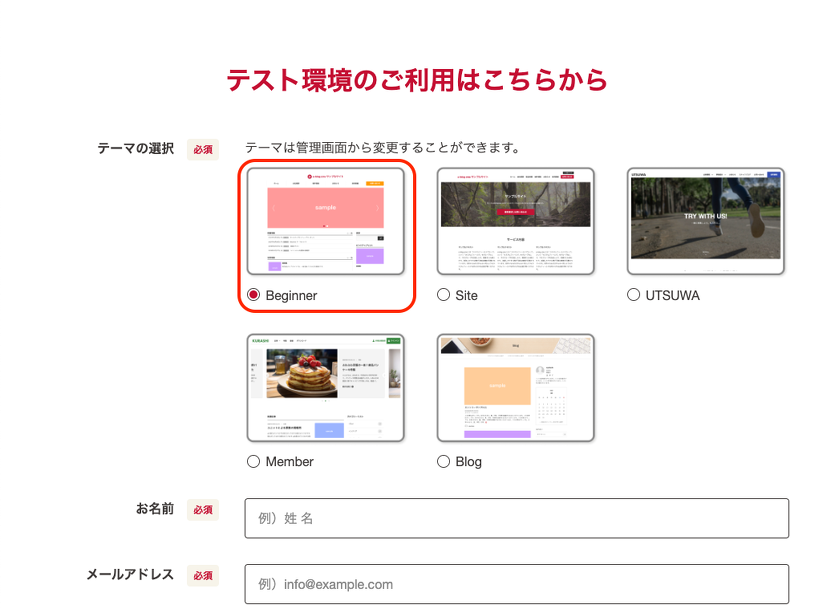Pick the UTSUWA theme radio button
Image resolution: width=835 pixels, height=613 pixels.
(634, 295)
